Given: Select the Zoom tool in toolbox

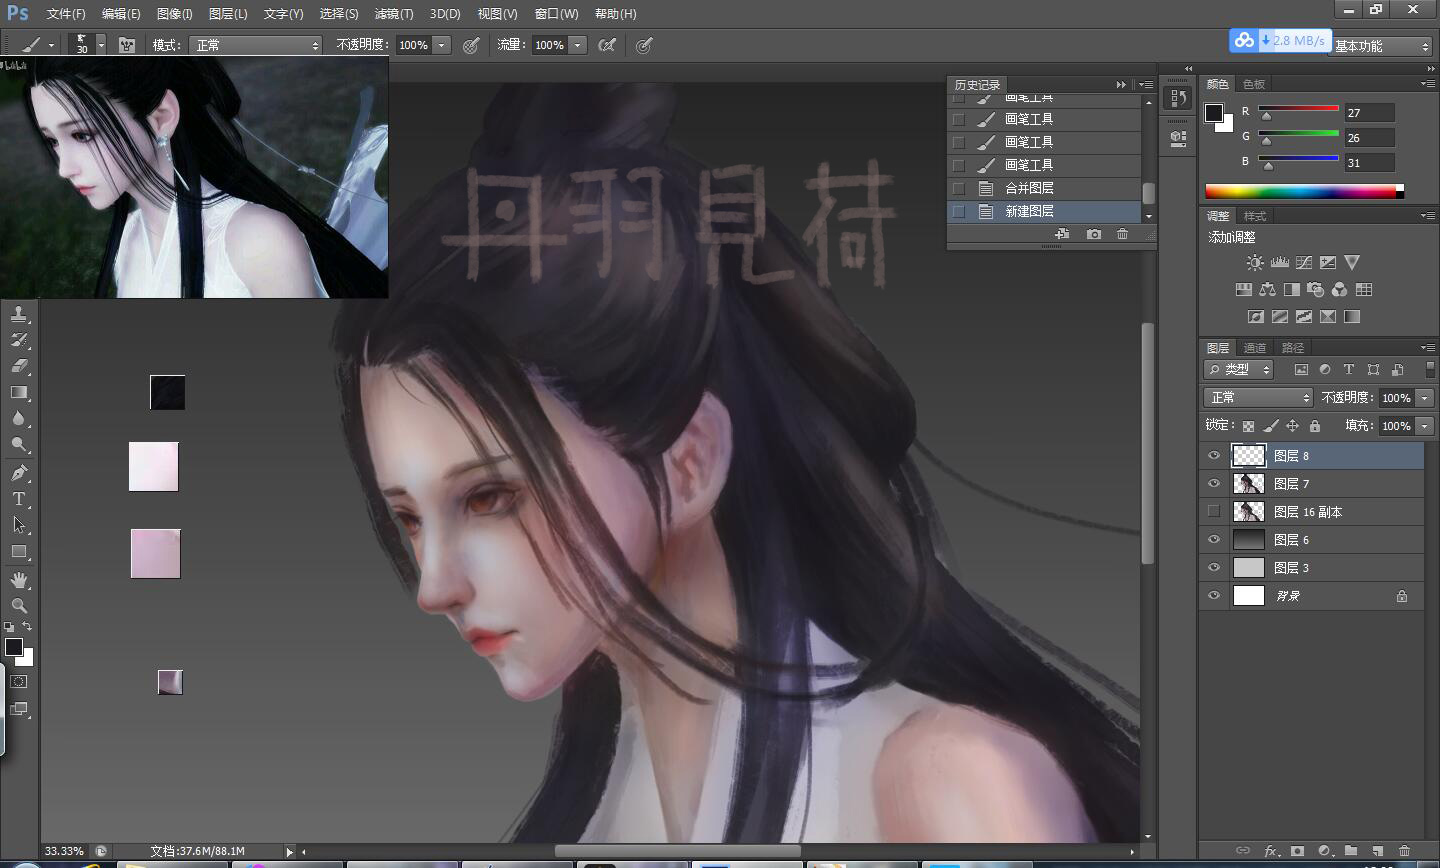Looking at the screenshot, I should click(x=19, y=606).
